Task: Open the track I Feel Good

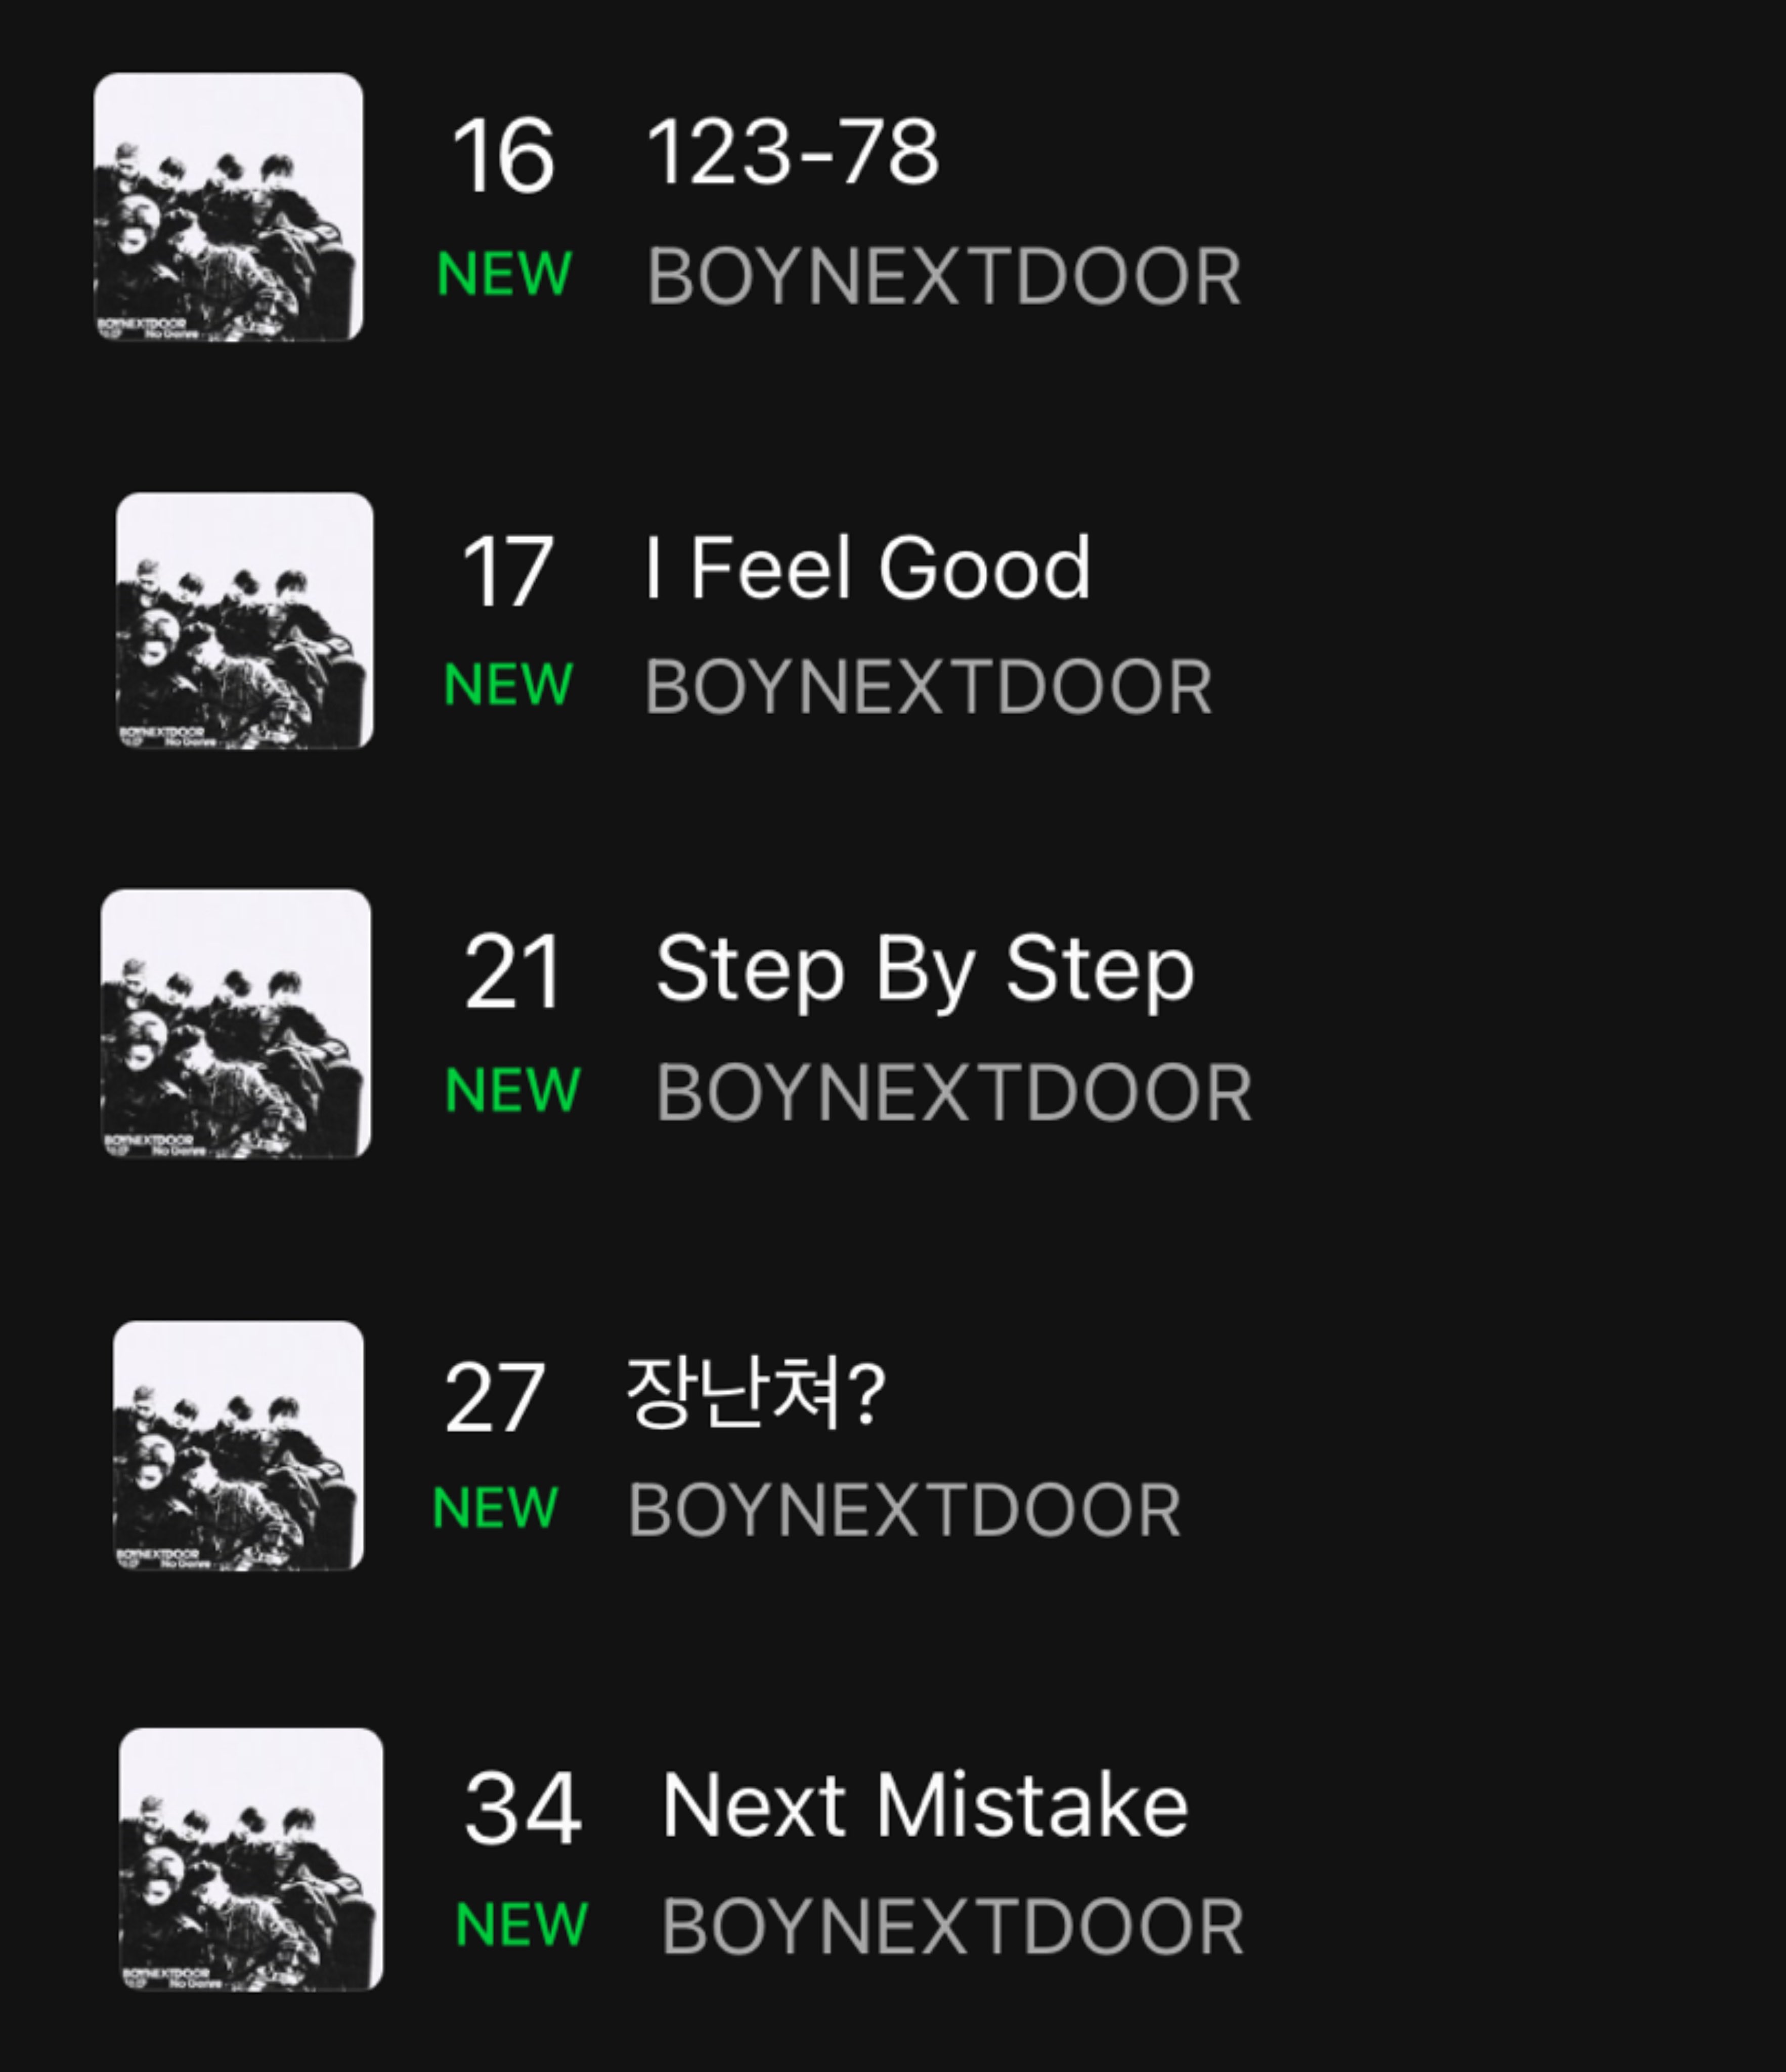Action: (x=866, y=568)
